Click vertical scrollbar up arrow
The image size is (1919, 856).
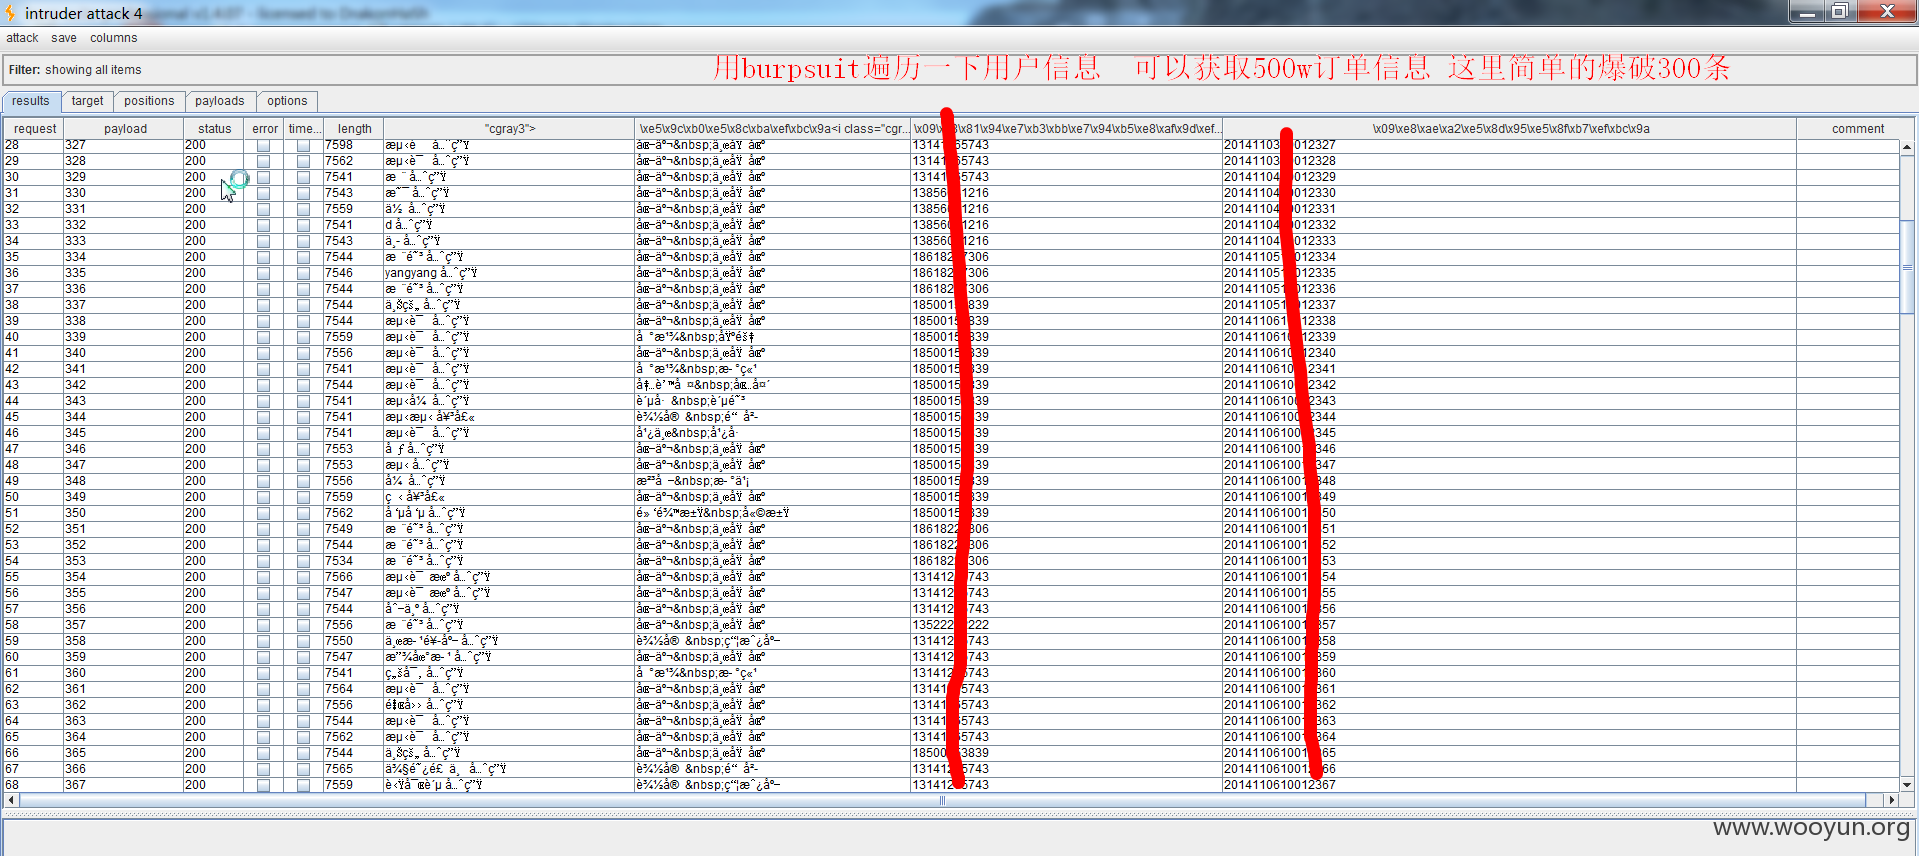point(1907,147)
